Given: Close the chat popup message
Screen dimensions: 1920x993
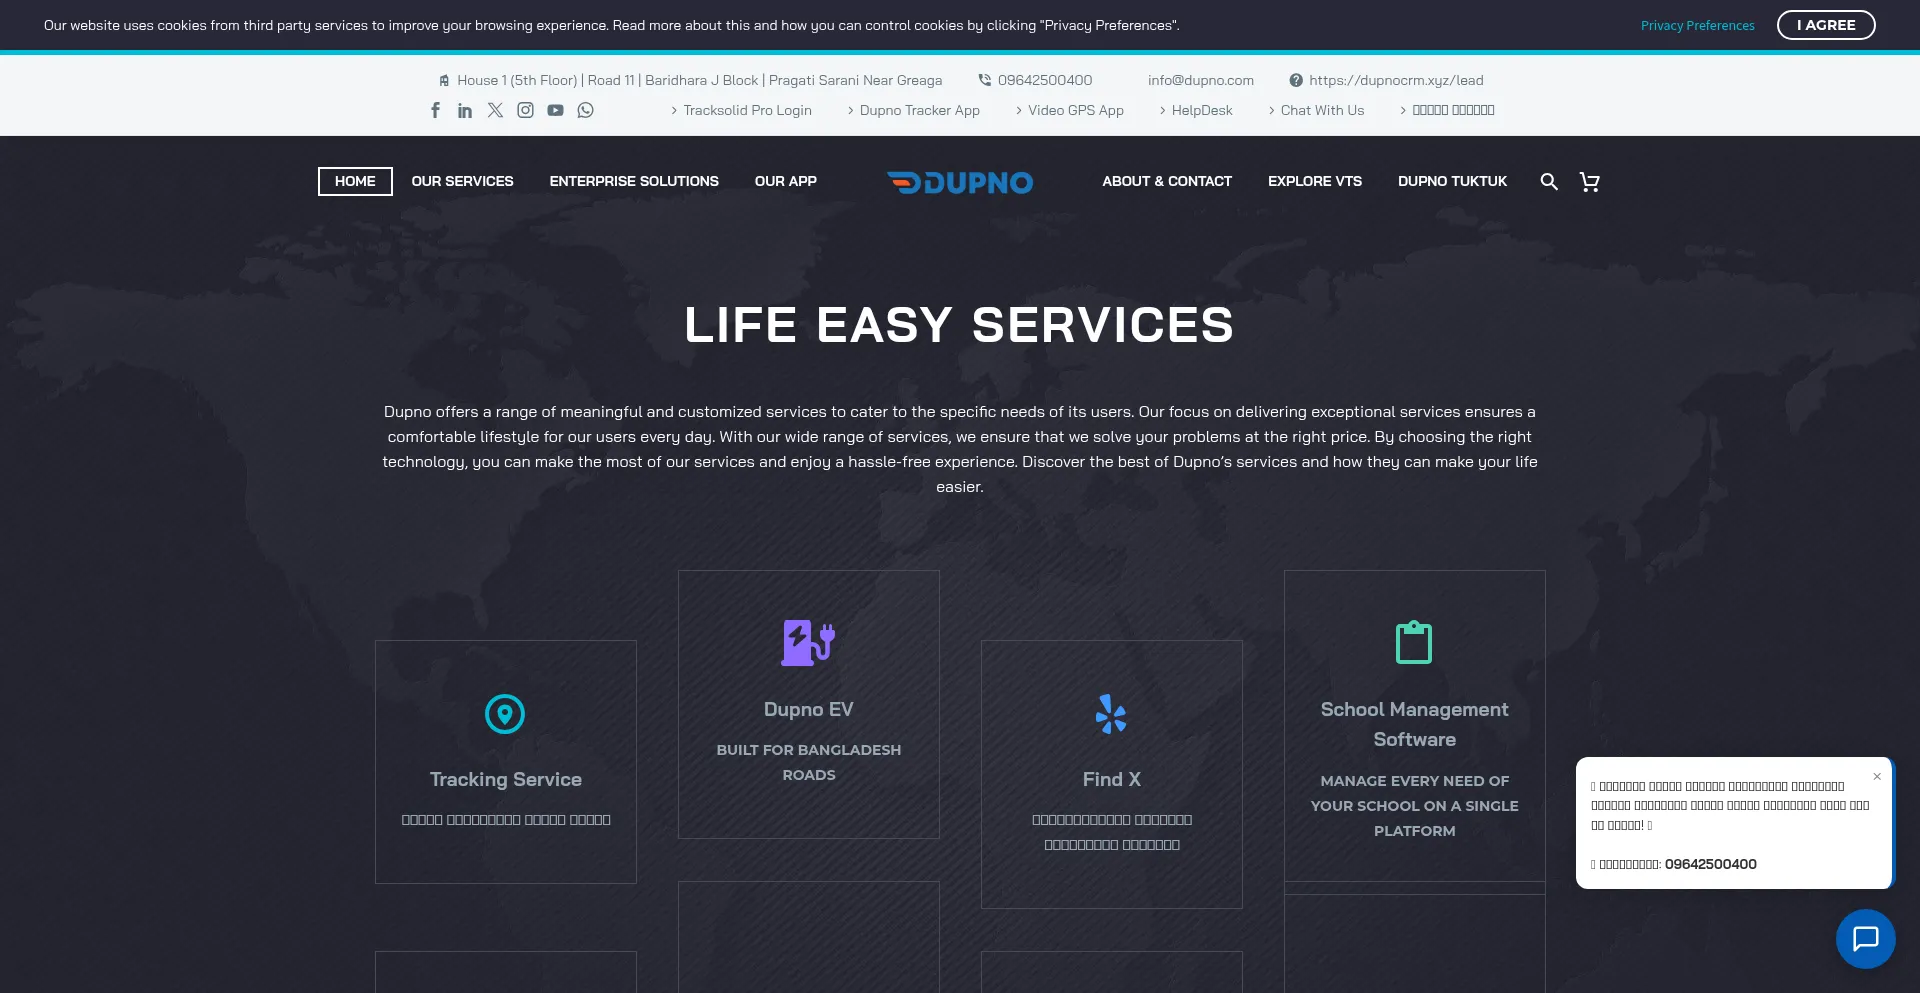Looking at the screenshot, I should tap(1877, 776).
